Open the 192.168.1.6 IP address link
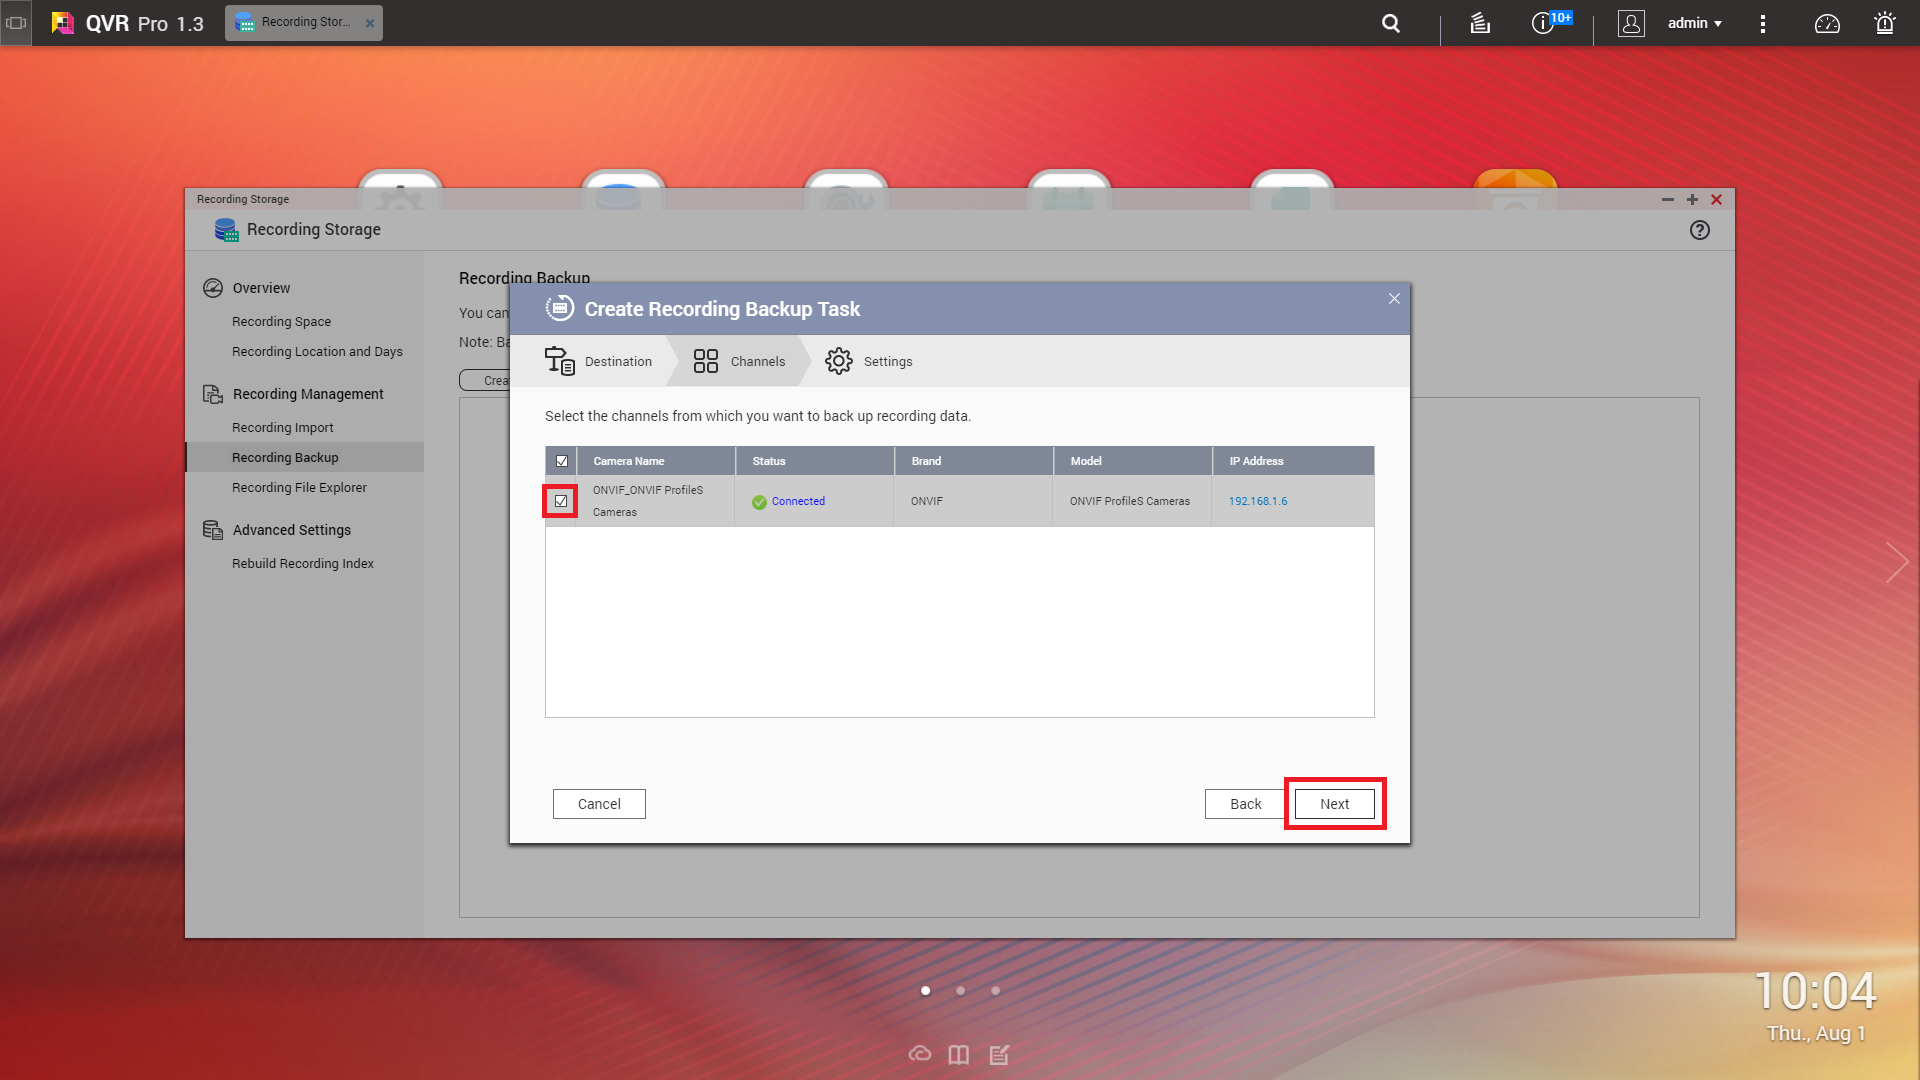1920x1080 pixels. [x=1257, y=501]
